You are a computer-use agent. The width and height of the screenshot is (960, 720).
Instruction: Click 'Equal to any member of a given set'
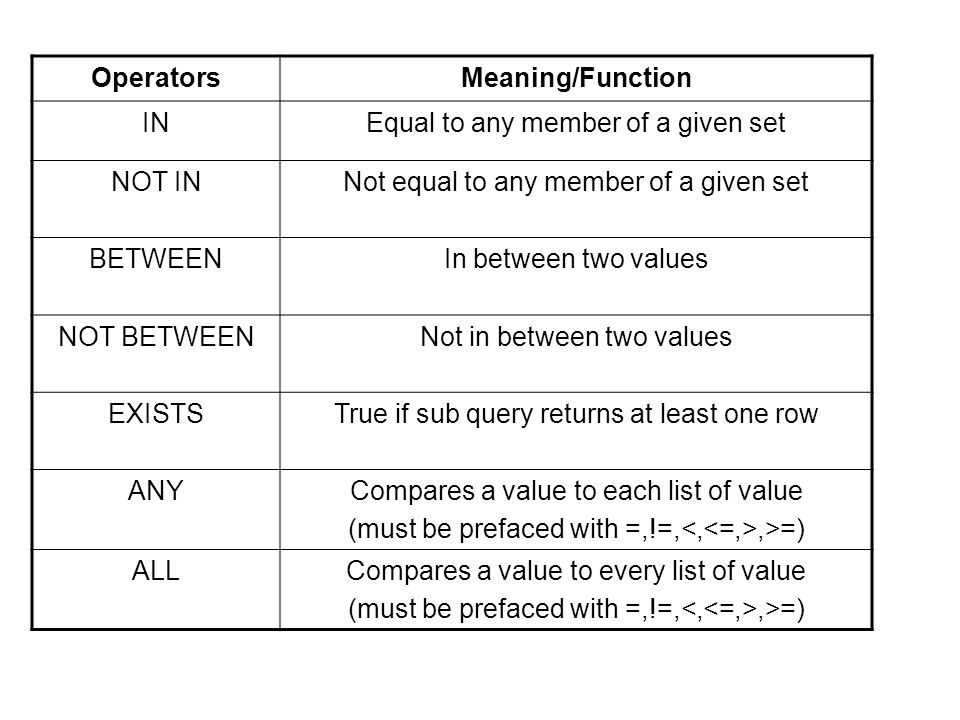[576, 123]
